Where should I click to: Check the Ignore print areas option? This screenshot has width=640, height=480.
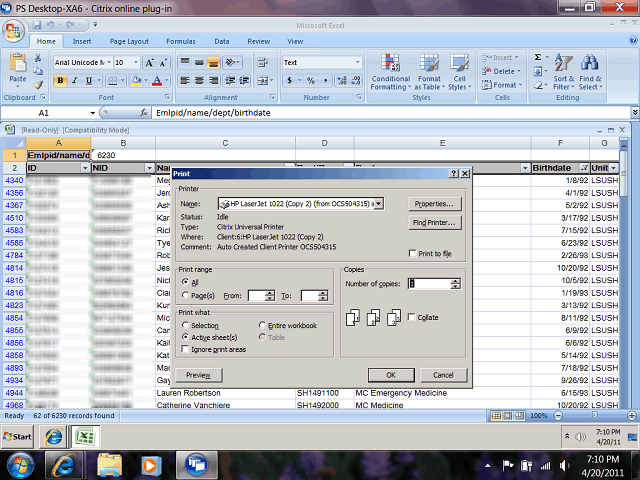click(x=185, y=348)
